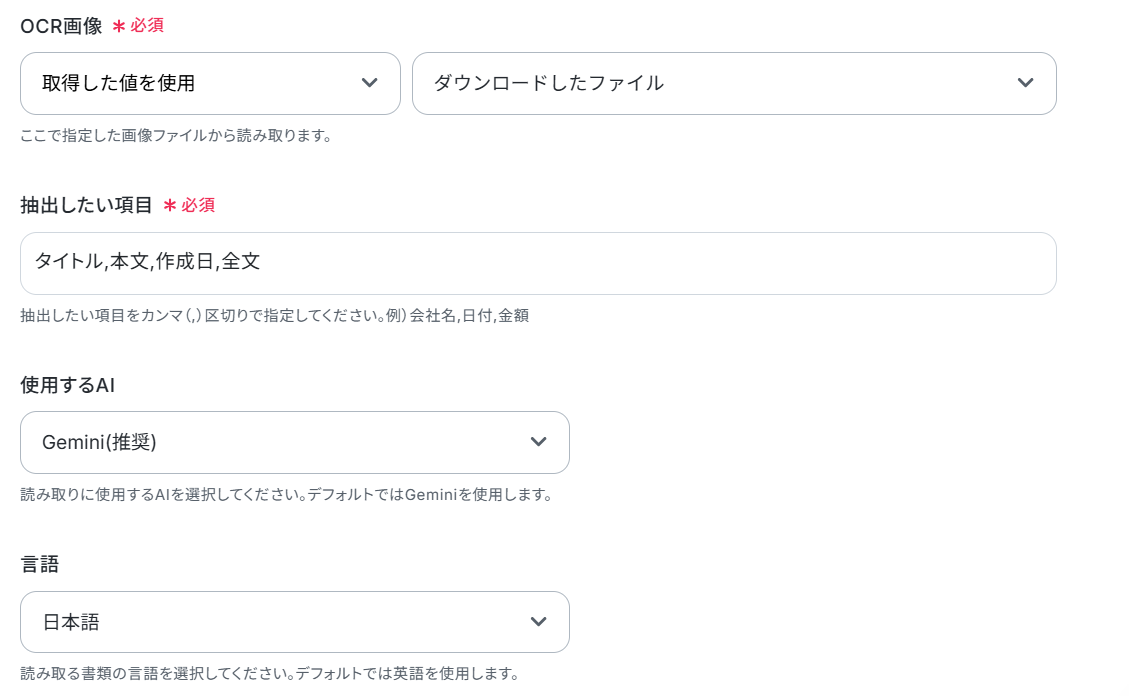
Task: Focus the タイトル,本文,作成日,全文 input field
Action: tap(538, 263)
